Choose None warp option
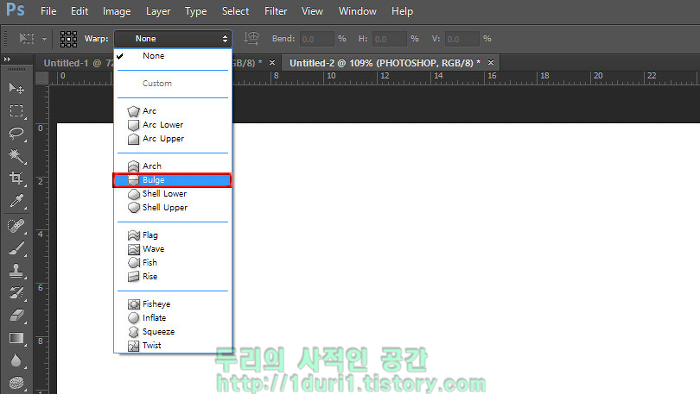Image resolution: width=700 pixels, height=394 pixels. click(173, 56)
